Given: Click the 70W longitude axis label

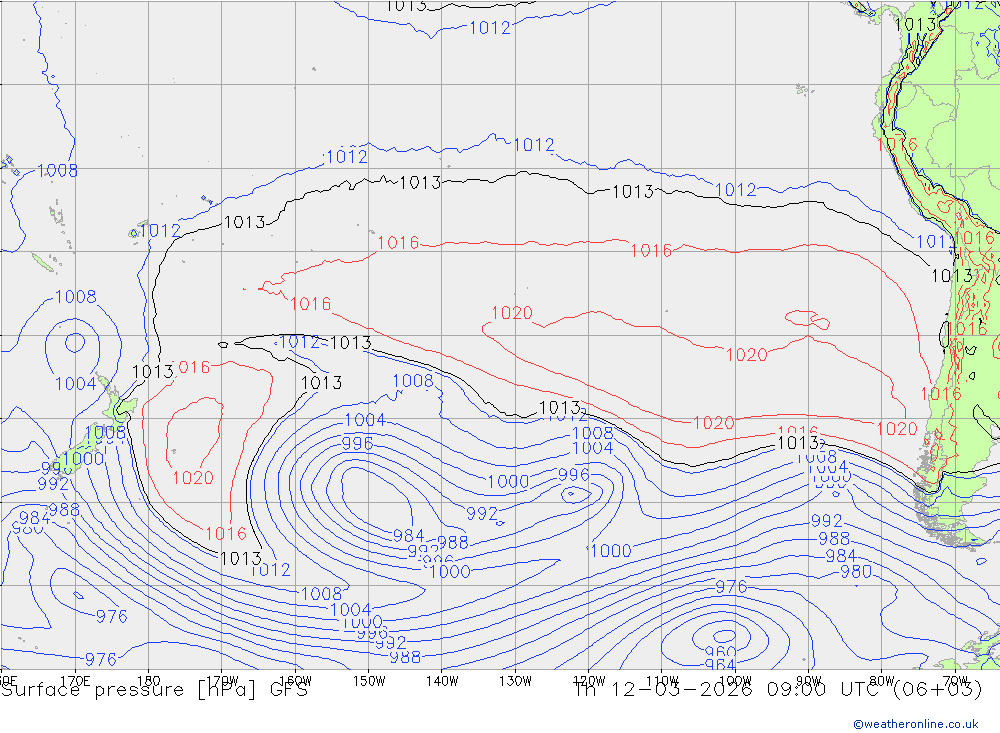Looking at the screenshot, I should click(x=955, y=681).
